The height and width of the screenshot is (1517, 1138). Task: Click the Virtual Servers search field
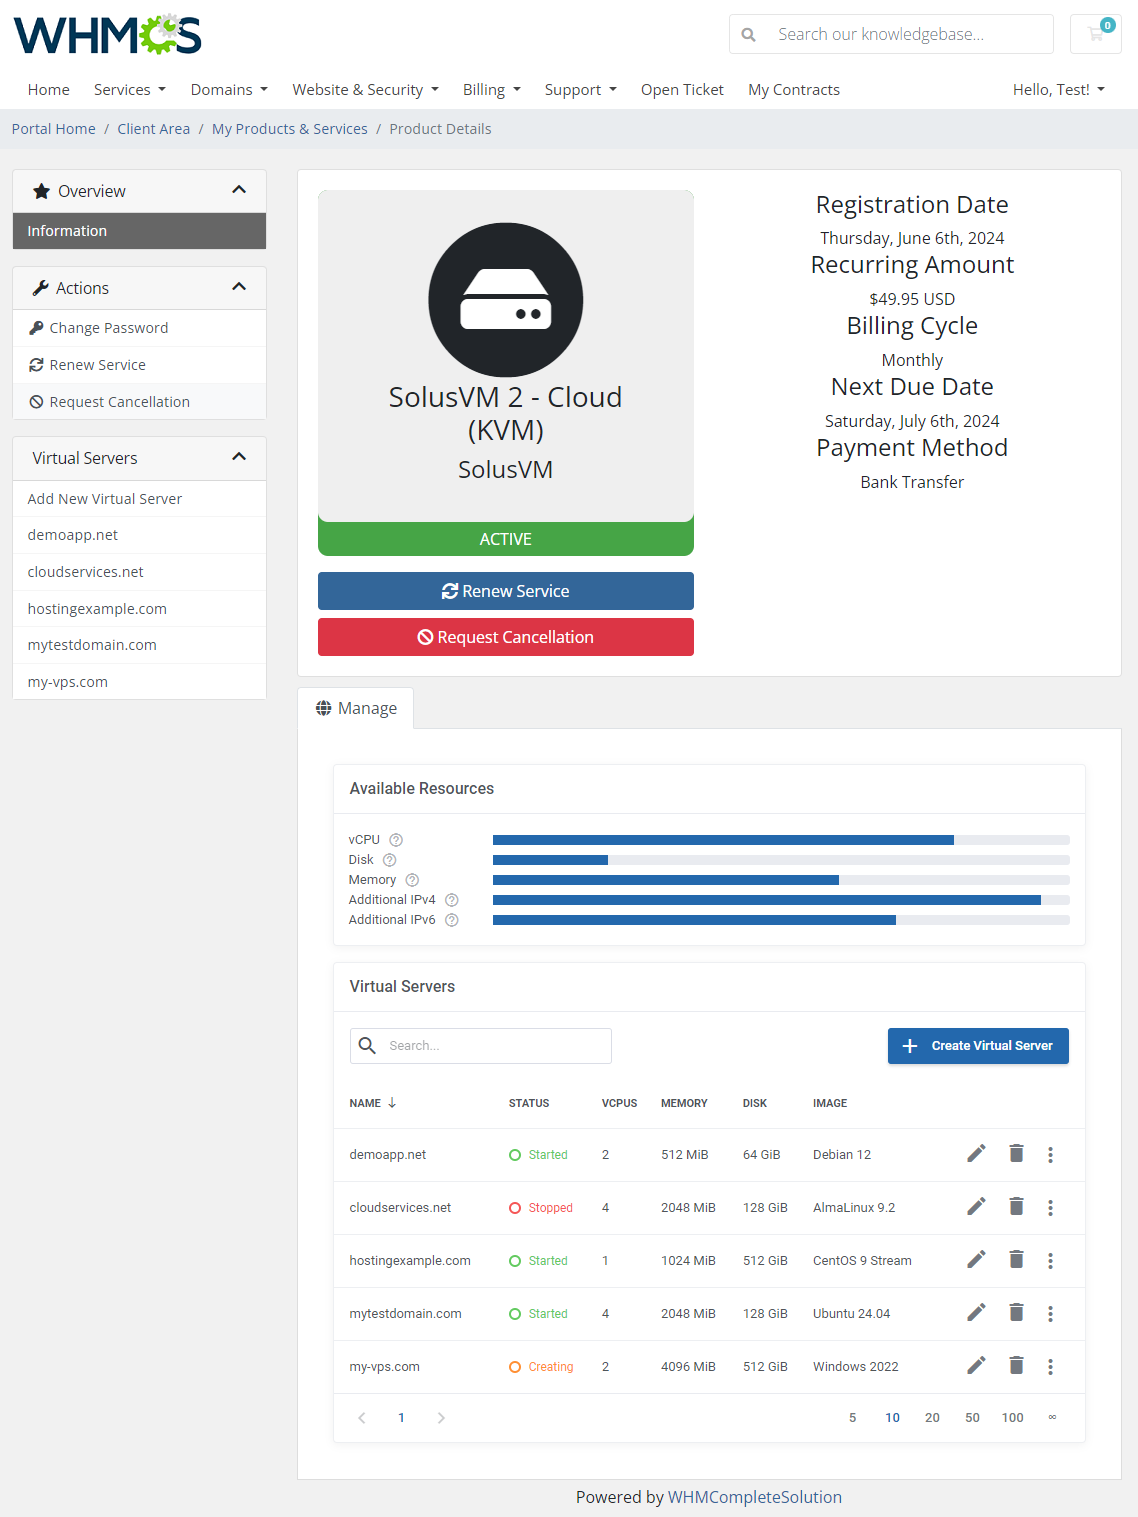[480, 1045]
